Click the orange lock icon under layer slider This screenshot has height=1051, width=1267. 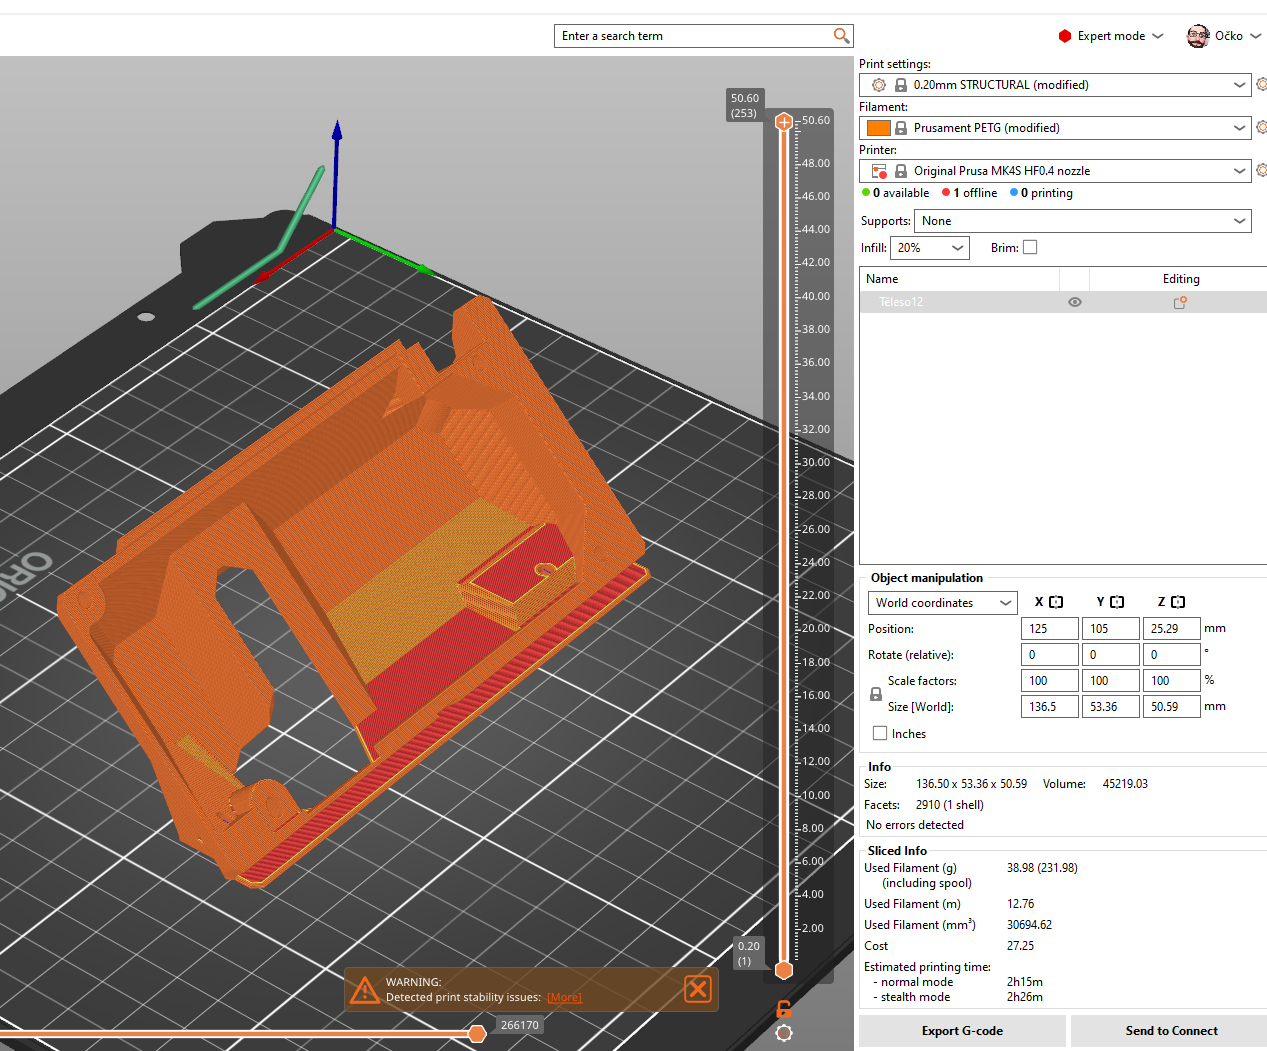point(784,1009)
